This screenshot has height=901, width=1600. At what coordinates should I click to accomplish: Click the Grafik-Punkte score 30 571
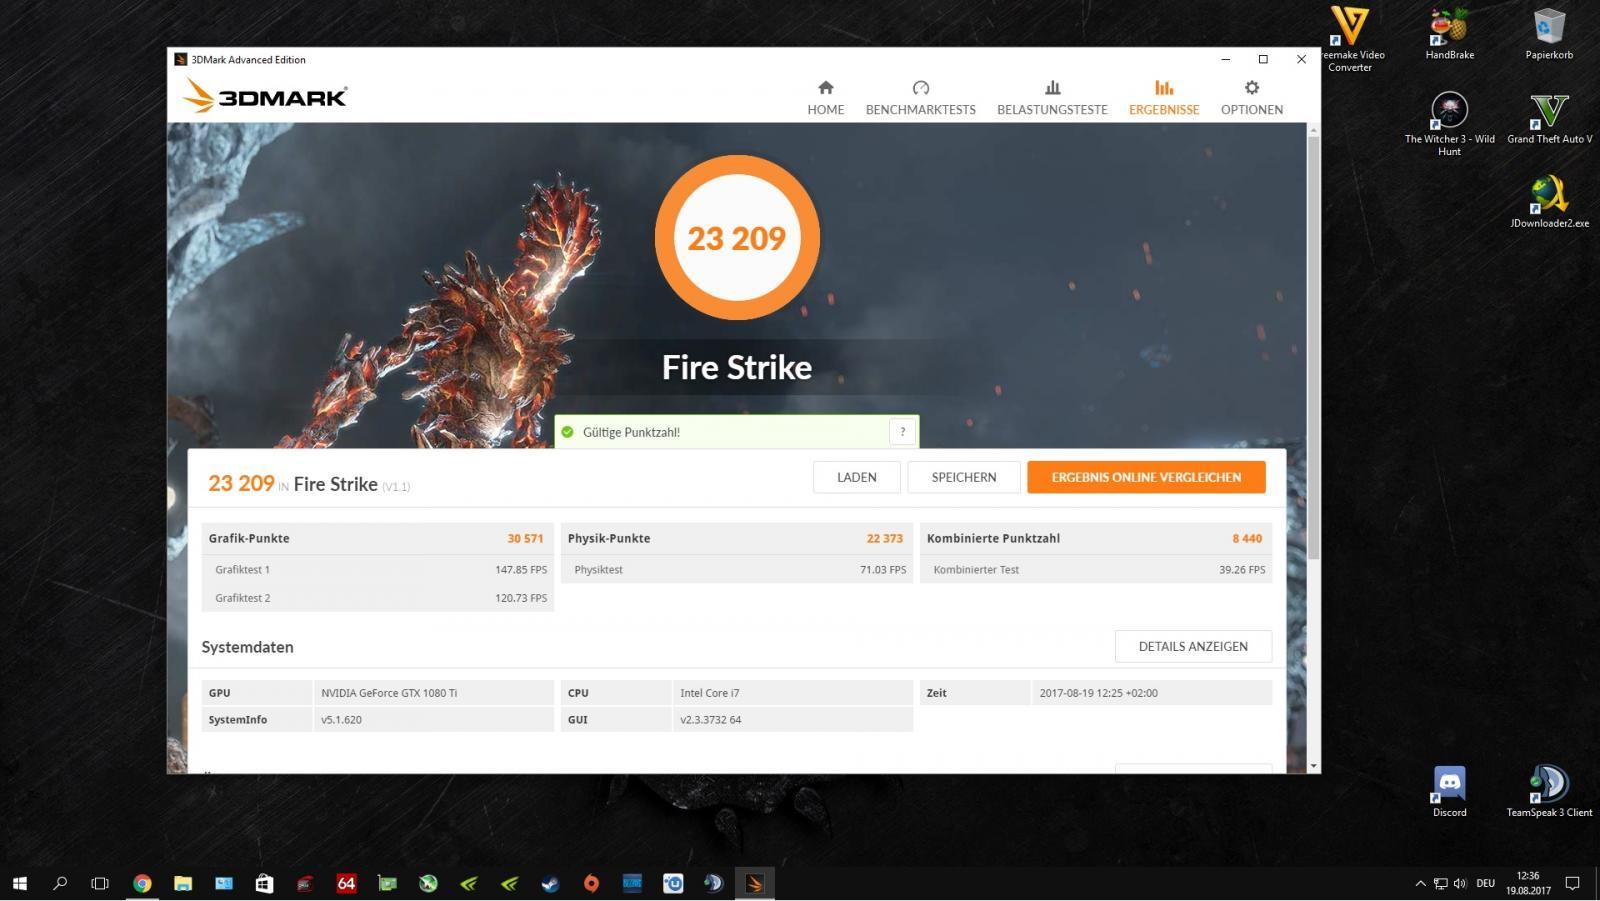click(525, 538)
